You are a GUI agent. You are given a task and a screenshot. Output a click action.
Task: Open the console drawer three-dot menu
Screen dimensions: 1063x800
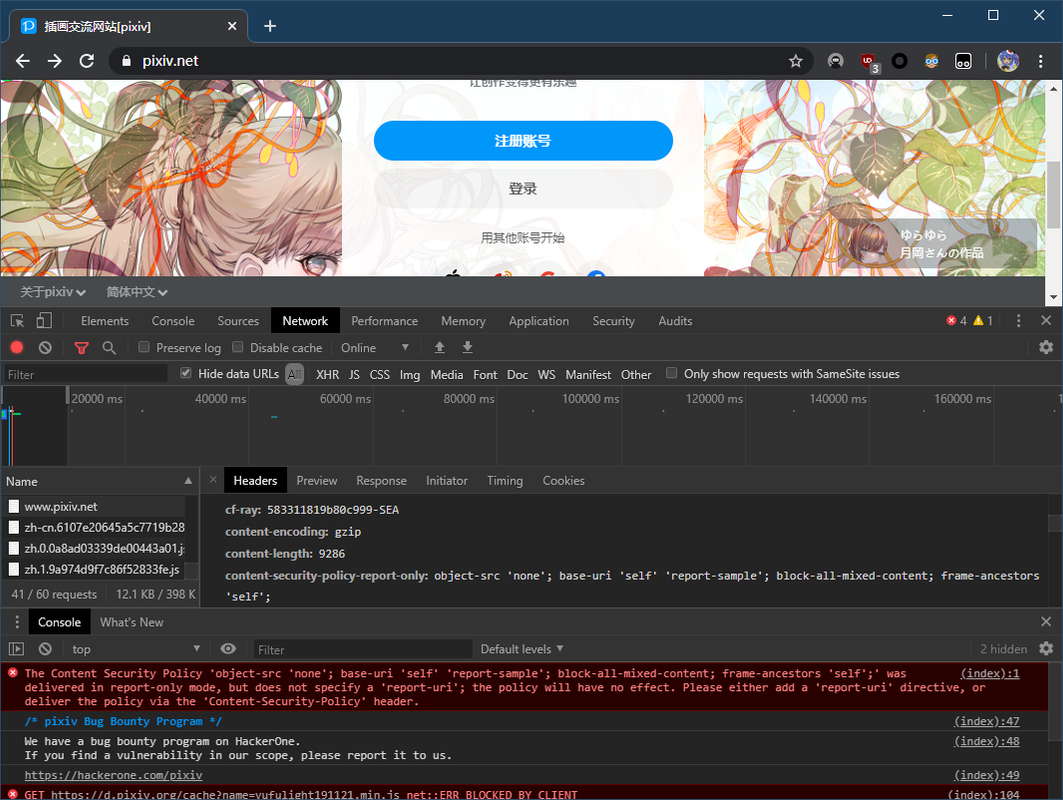pyautogui.click(x=17, y=622)
